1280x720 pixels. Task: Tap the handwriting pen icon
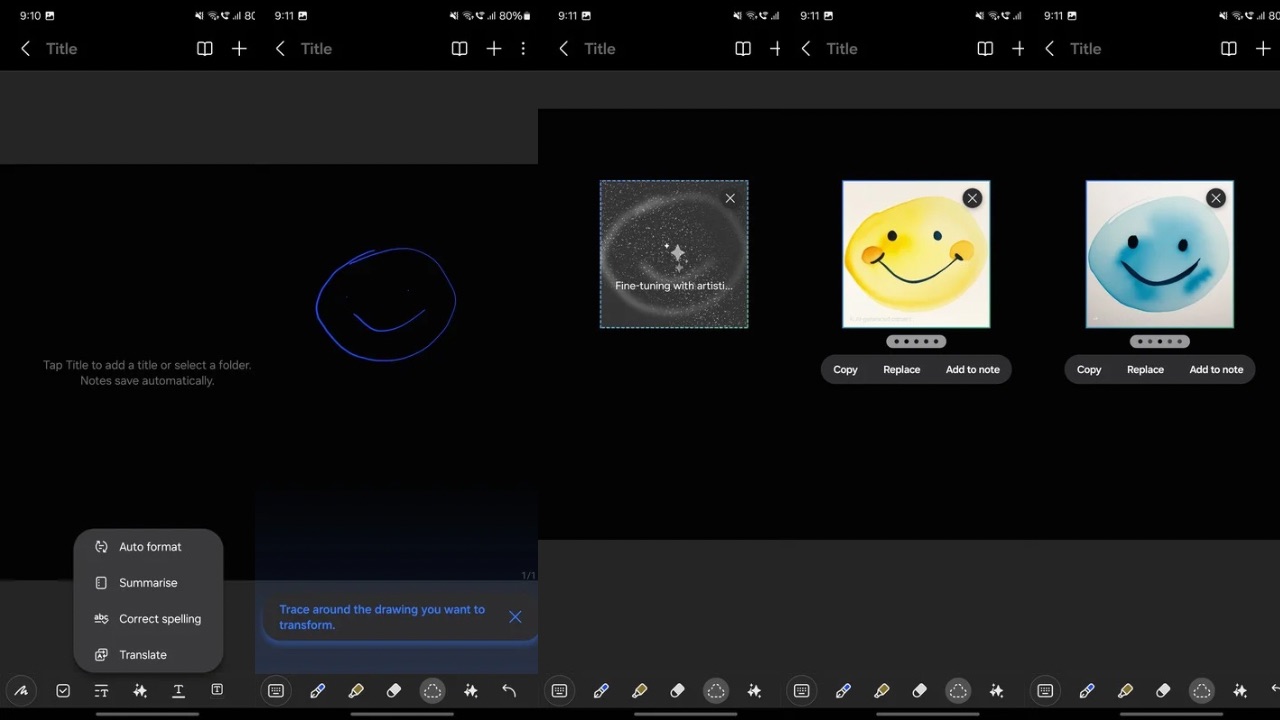pyautogui.click(x=21, y=691)
